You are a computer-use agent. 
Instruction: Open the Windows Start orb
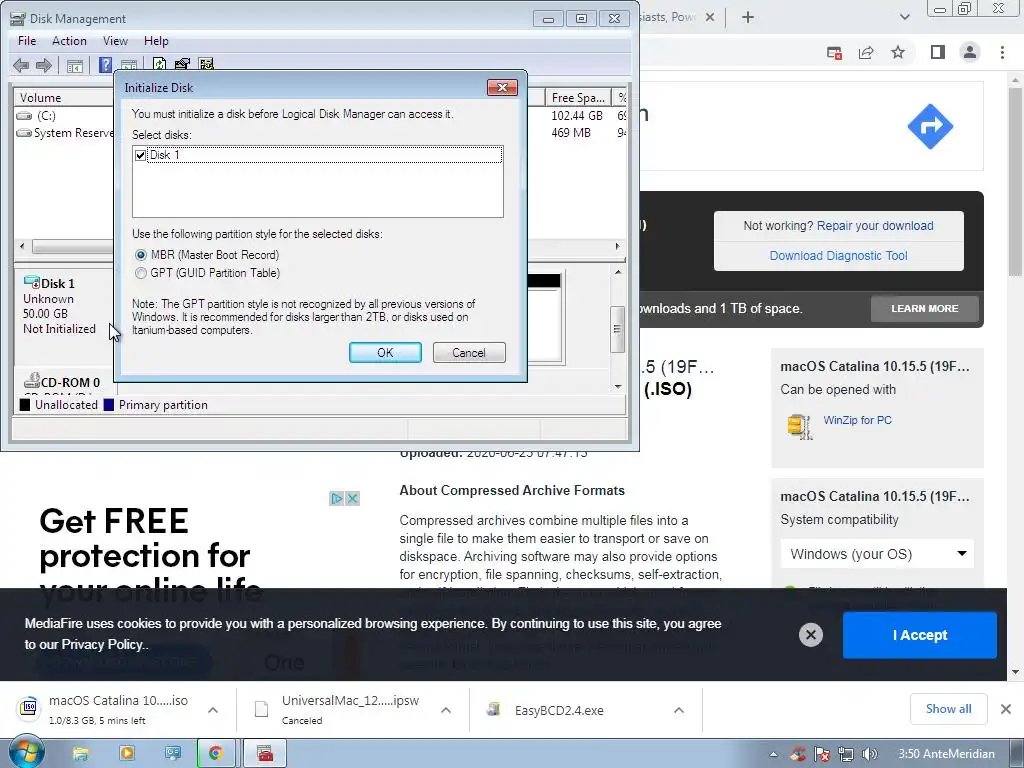pos(26,753)
